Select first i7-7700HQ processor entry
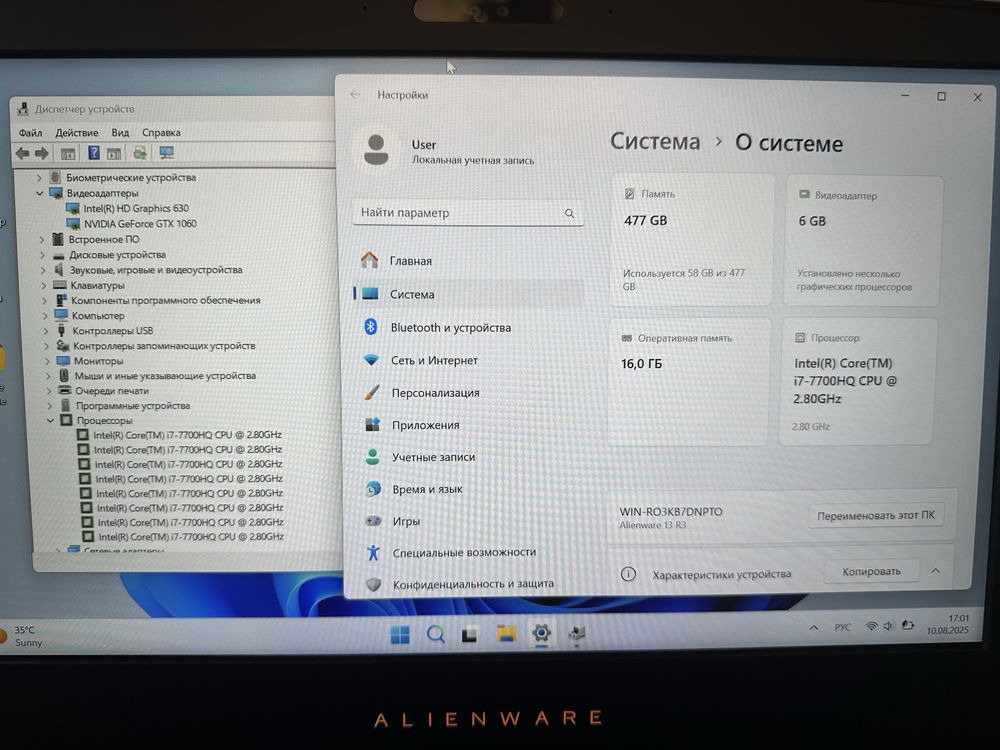The image size is (1000, 750). tap(188, 435)
